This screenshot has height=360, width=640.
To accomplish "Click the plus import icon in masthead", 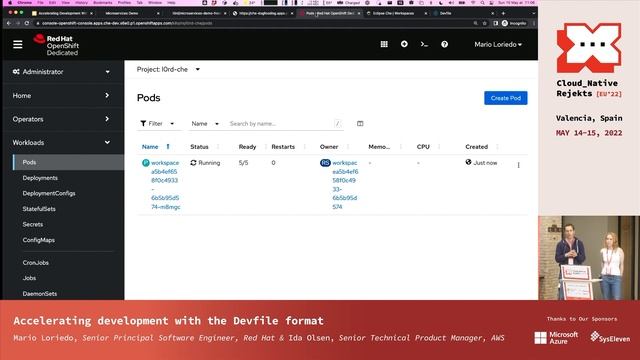I will [x=404, y=44].
